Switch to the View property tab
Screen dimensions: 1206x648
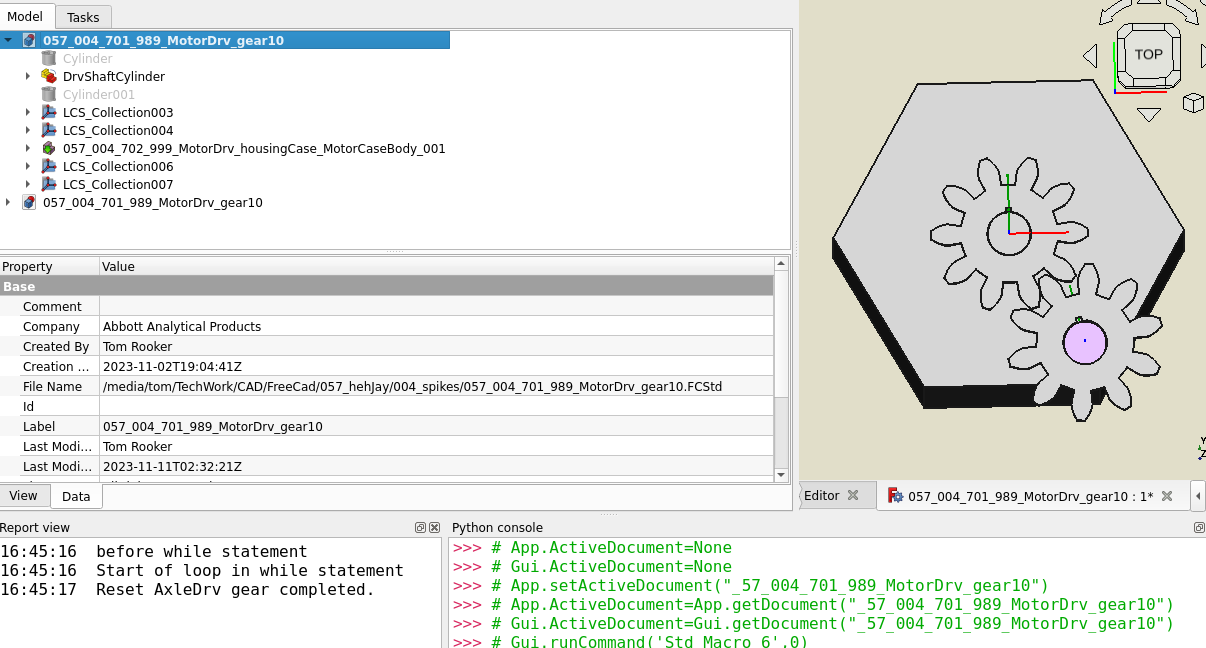pyautogui.click(x=23, y=496)
